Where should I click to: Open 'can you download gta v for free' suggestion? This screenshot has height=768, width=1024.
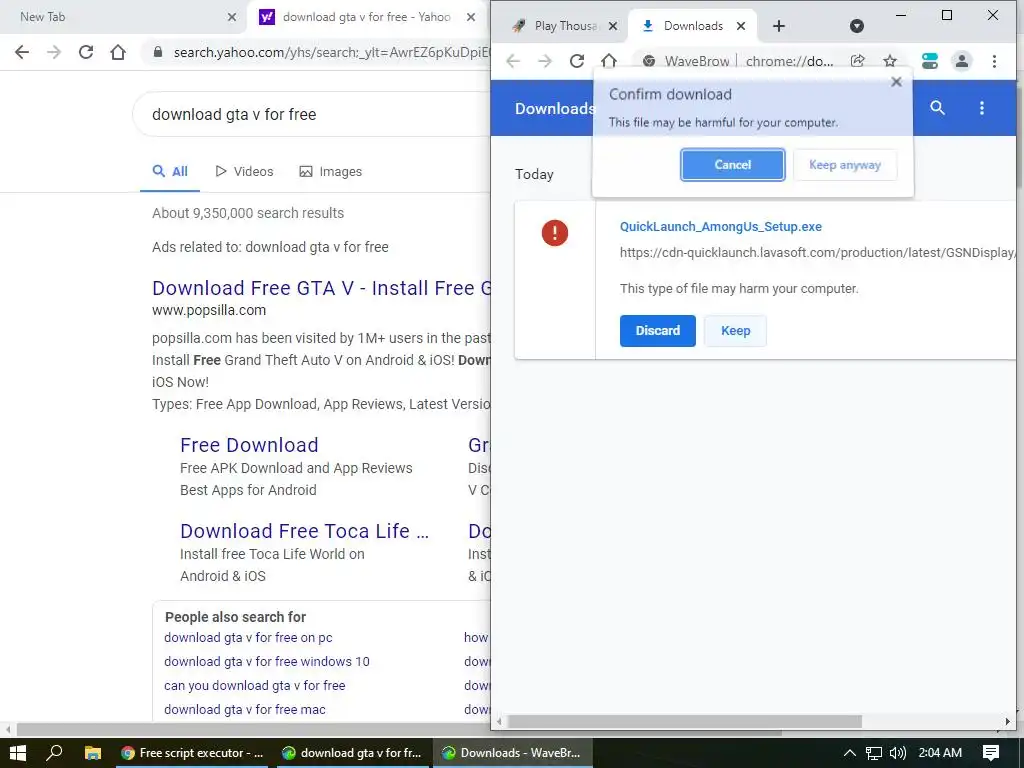(x=255, y=686)
